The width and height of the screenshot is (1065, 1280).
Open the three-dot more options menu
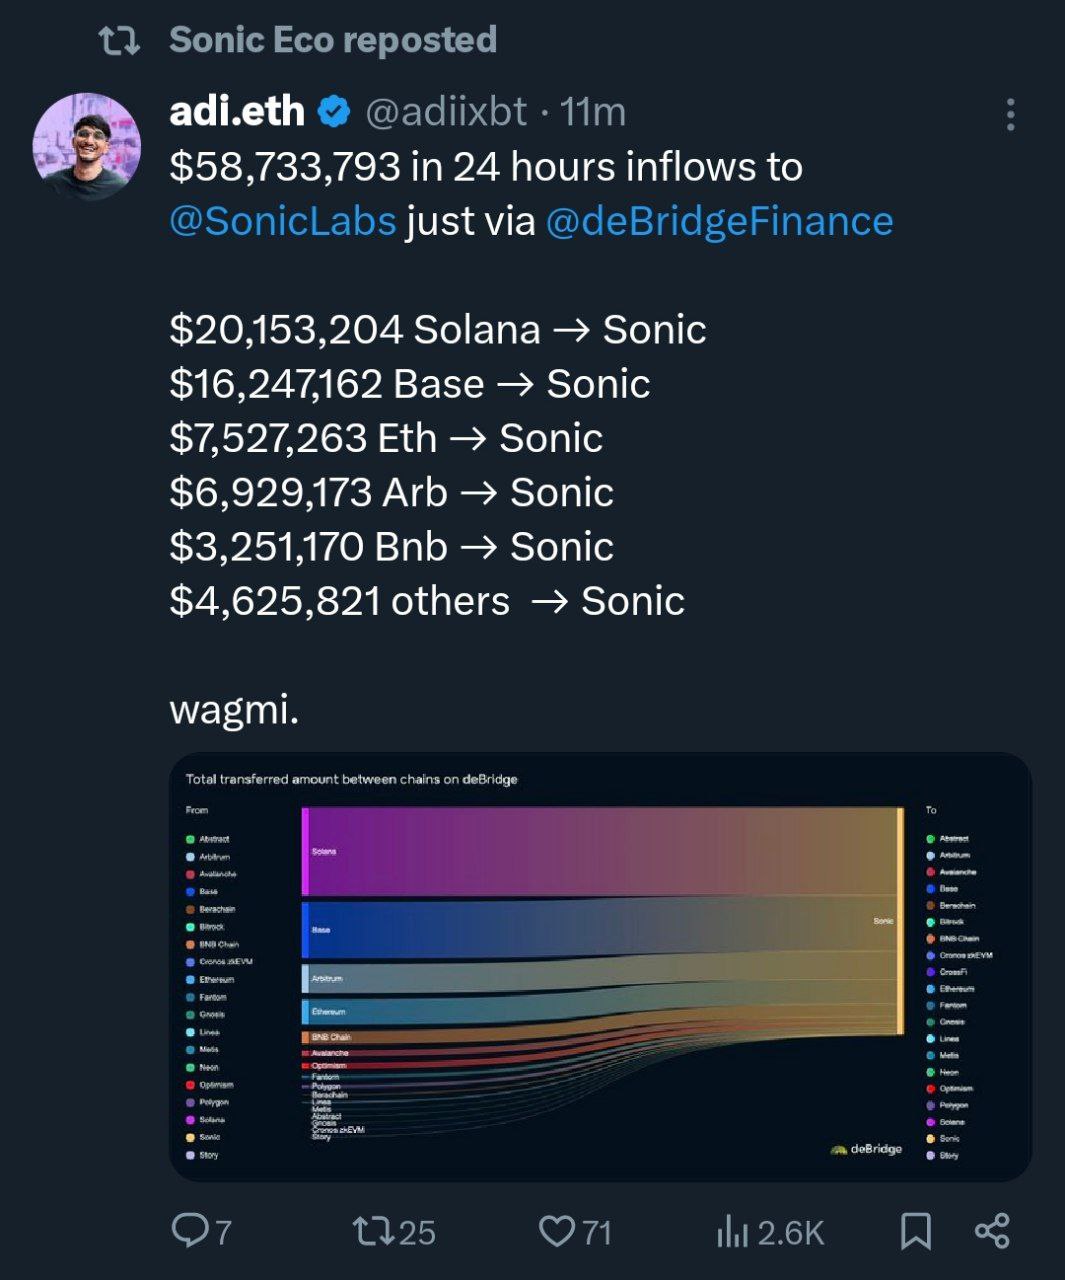pyautogui.click(x=1011, y=115)
